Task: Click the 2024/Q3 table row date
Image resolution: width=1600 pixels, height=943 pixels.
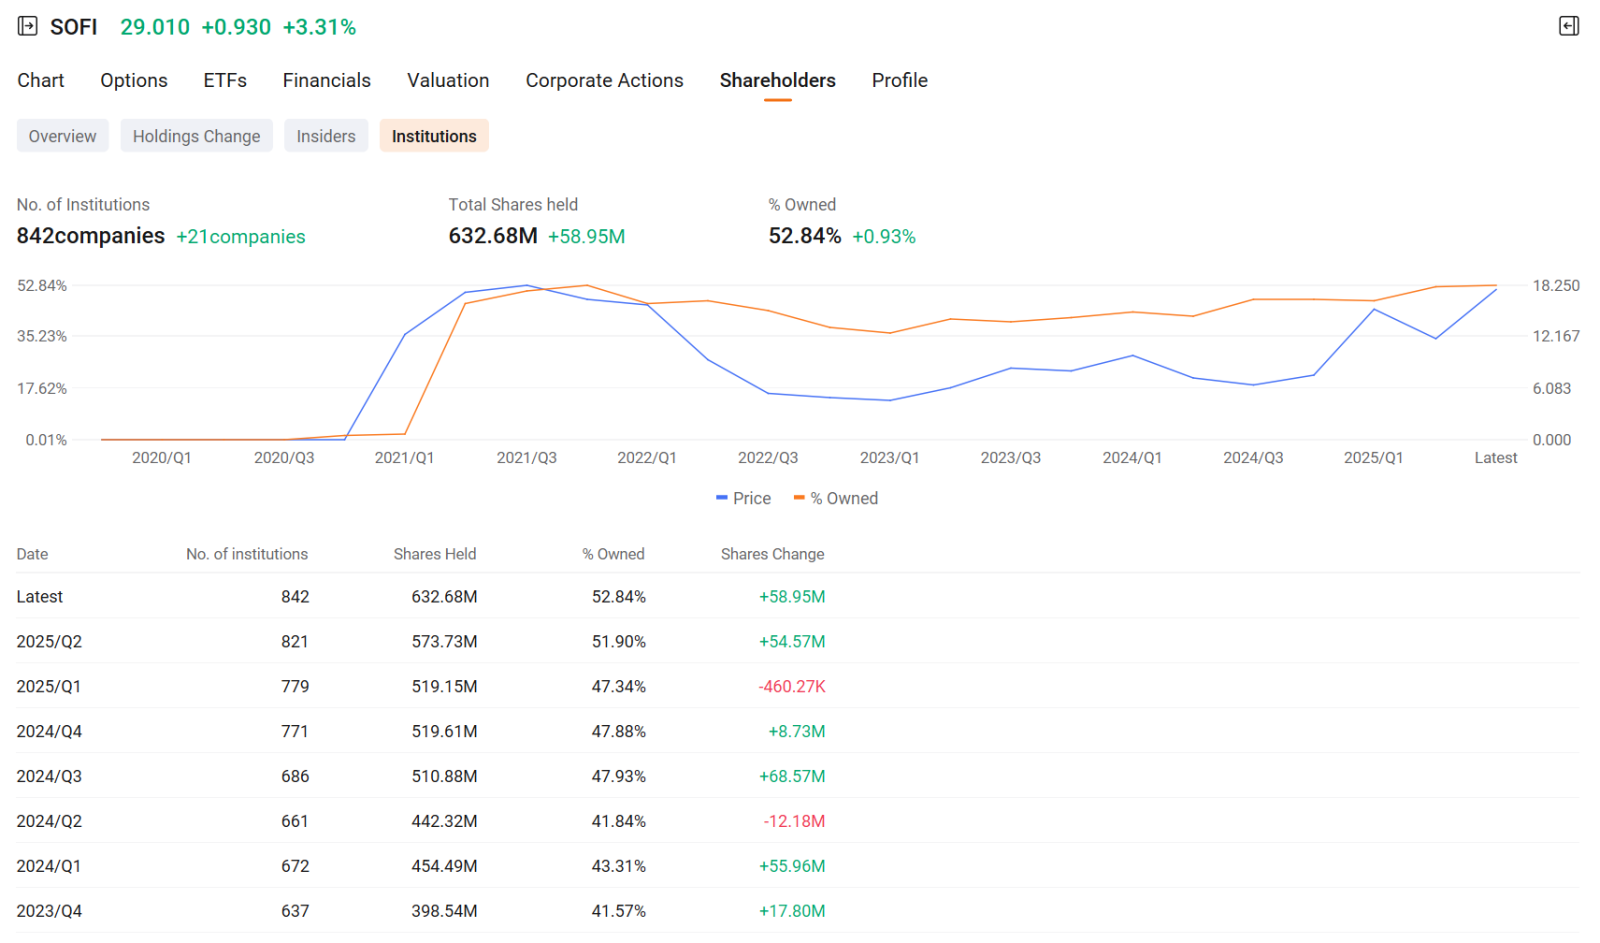Action: click(49, 777)
